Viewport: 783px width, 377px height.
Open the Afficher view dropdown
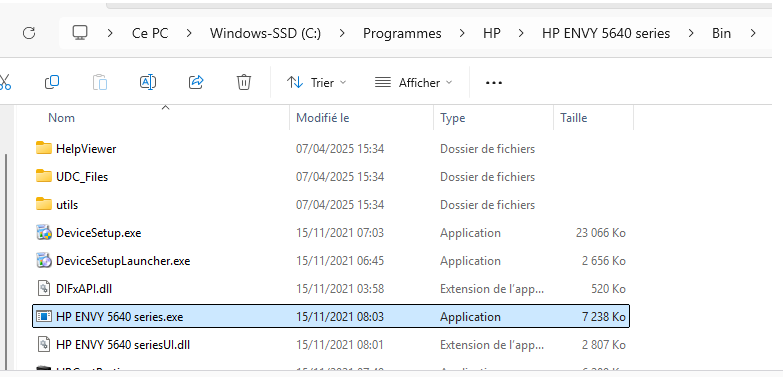click(413, 82)
